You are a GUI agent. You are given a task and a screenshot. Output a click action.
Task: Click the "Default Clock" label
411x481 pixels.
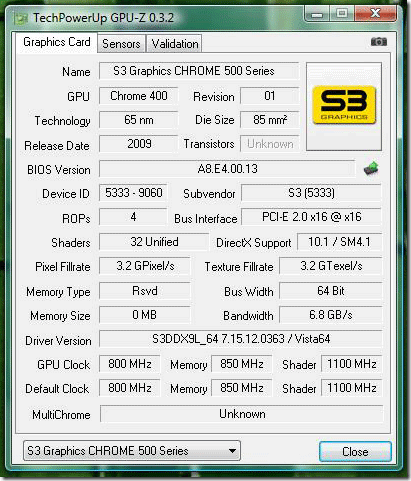[57, 389]
